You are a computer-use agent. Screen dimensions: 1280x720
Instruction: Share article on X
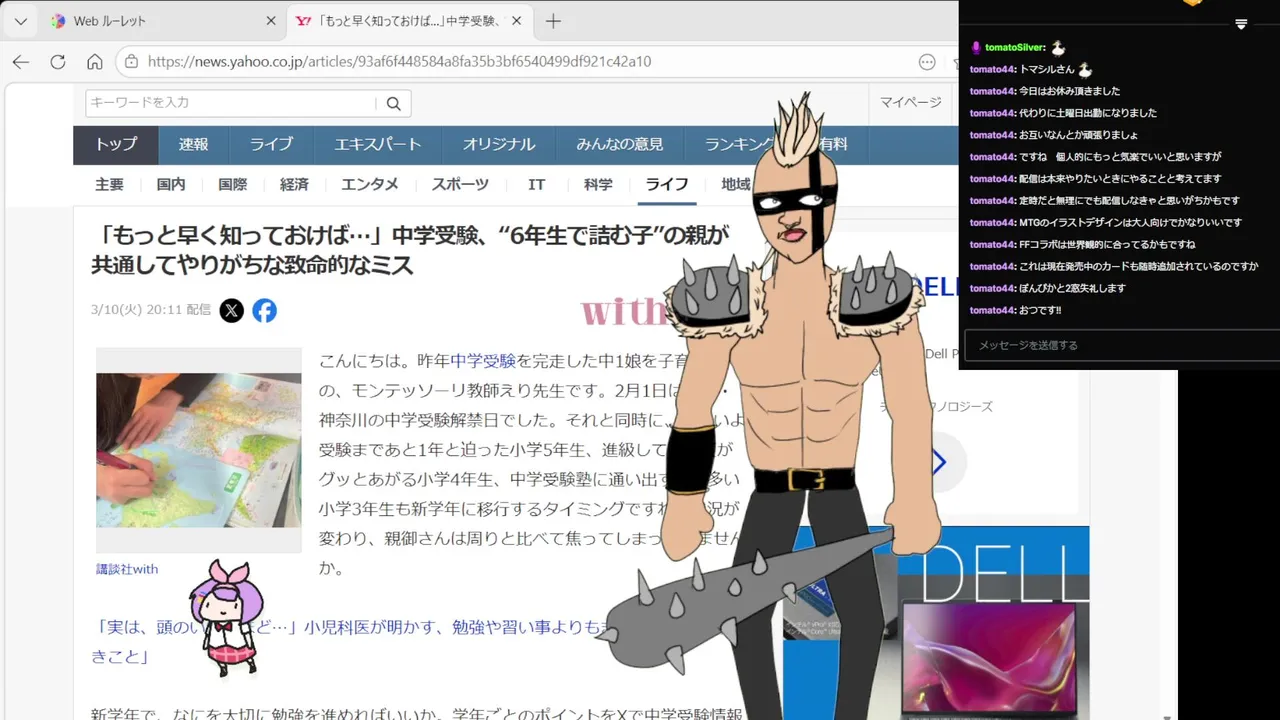(x=231, y=310)
